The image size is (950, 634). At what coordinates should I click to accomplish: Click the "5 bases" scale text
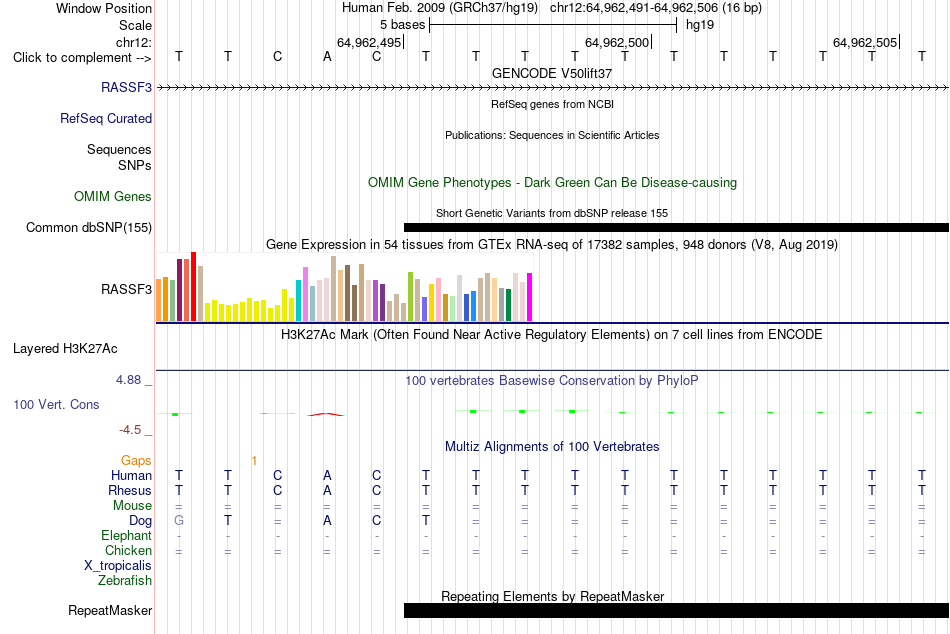coord(402,25)
